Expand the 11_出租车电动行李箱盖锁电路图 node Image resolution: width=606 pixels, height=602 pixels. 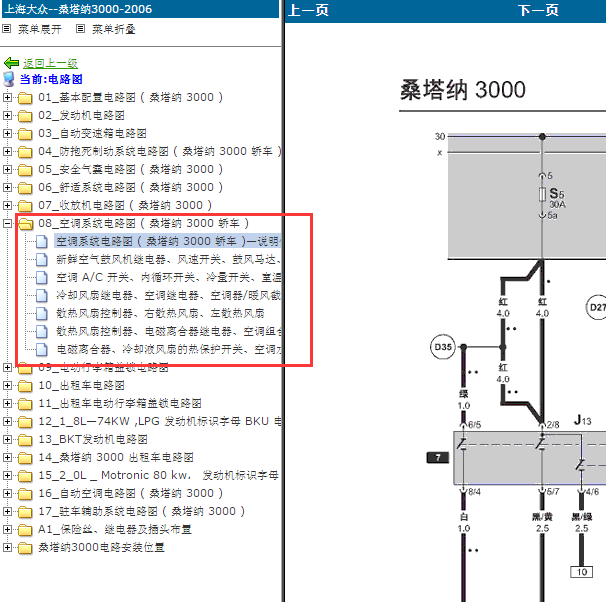pyautogui.click(x=7, y=403)
